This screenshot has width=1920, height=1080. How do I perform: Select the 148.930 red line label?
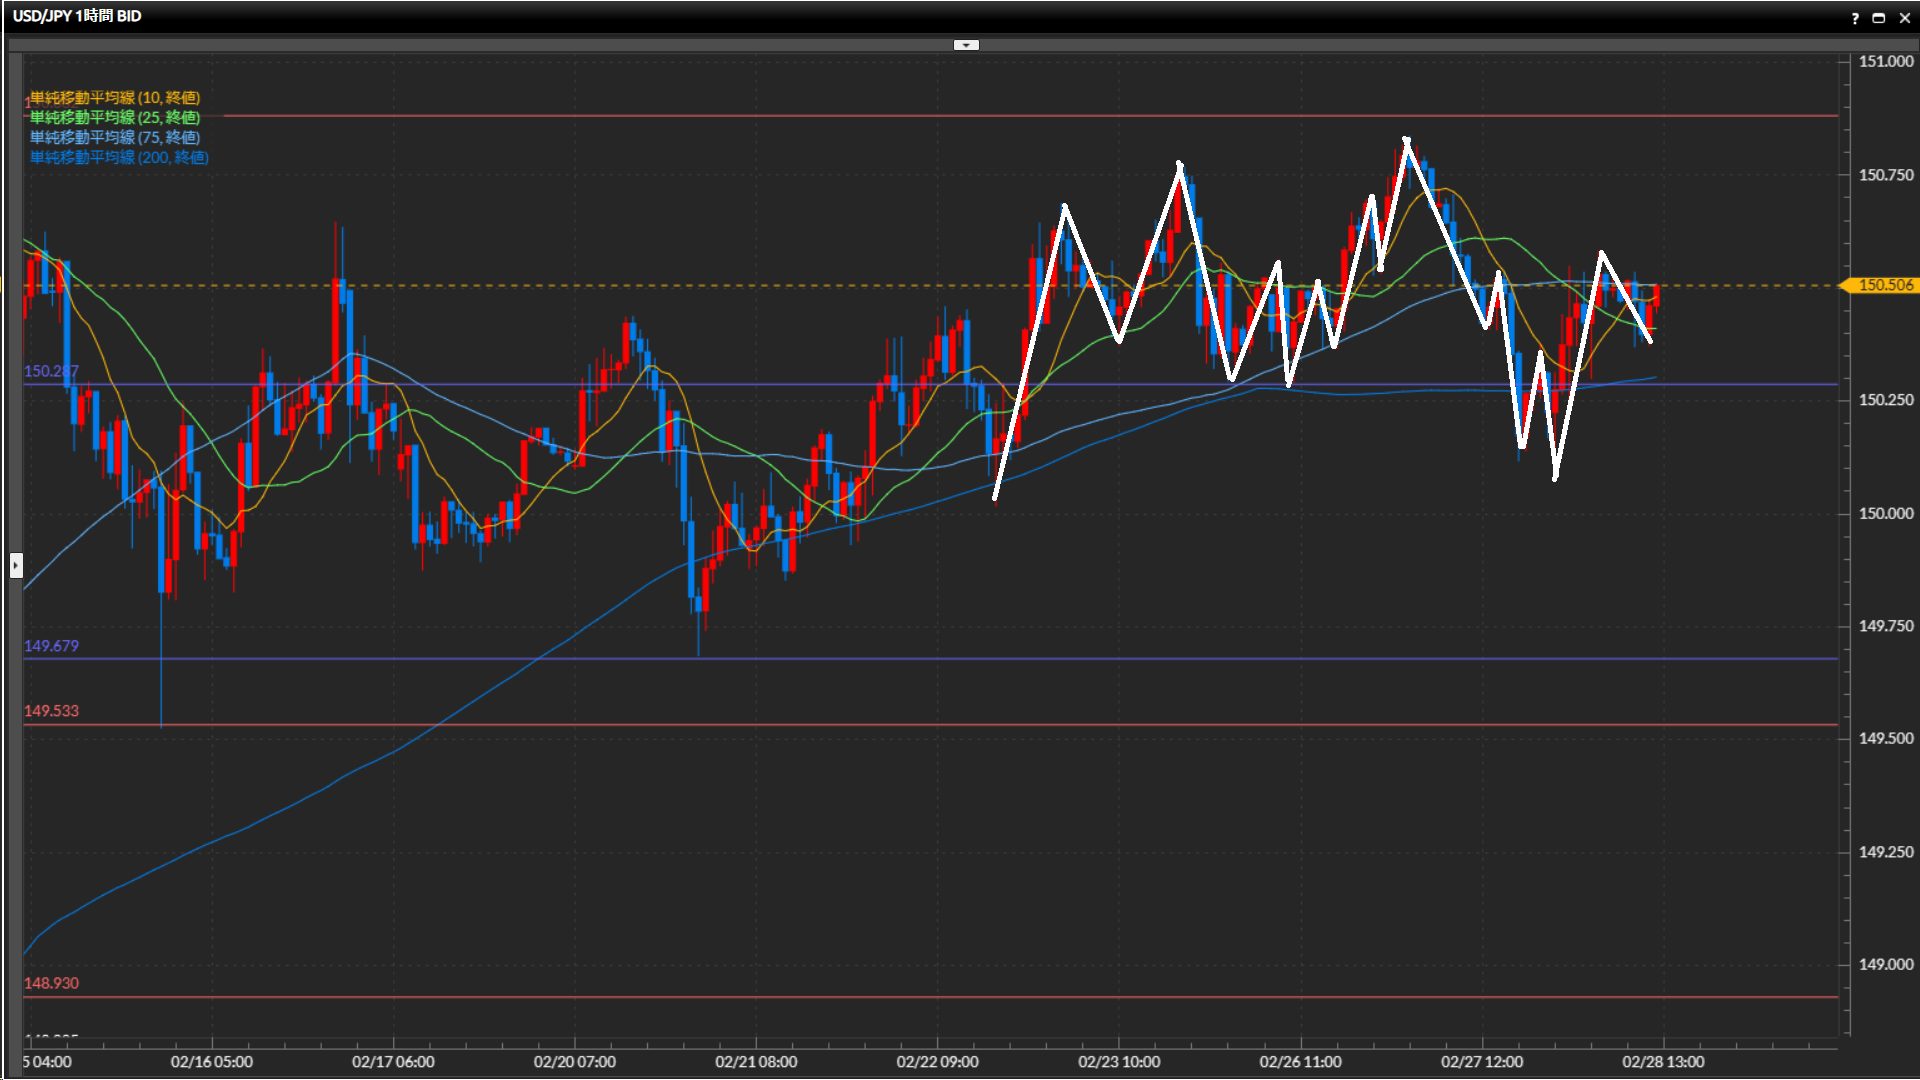51,983
